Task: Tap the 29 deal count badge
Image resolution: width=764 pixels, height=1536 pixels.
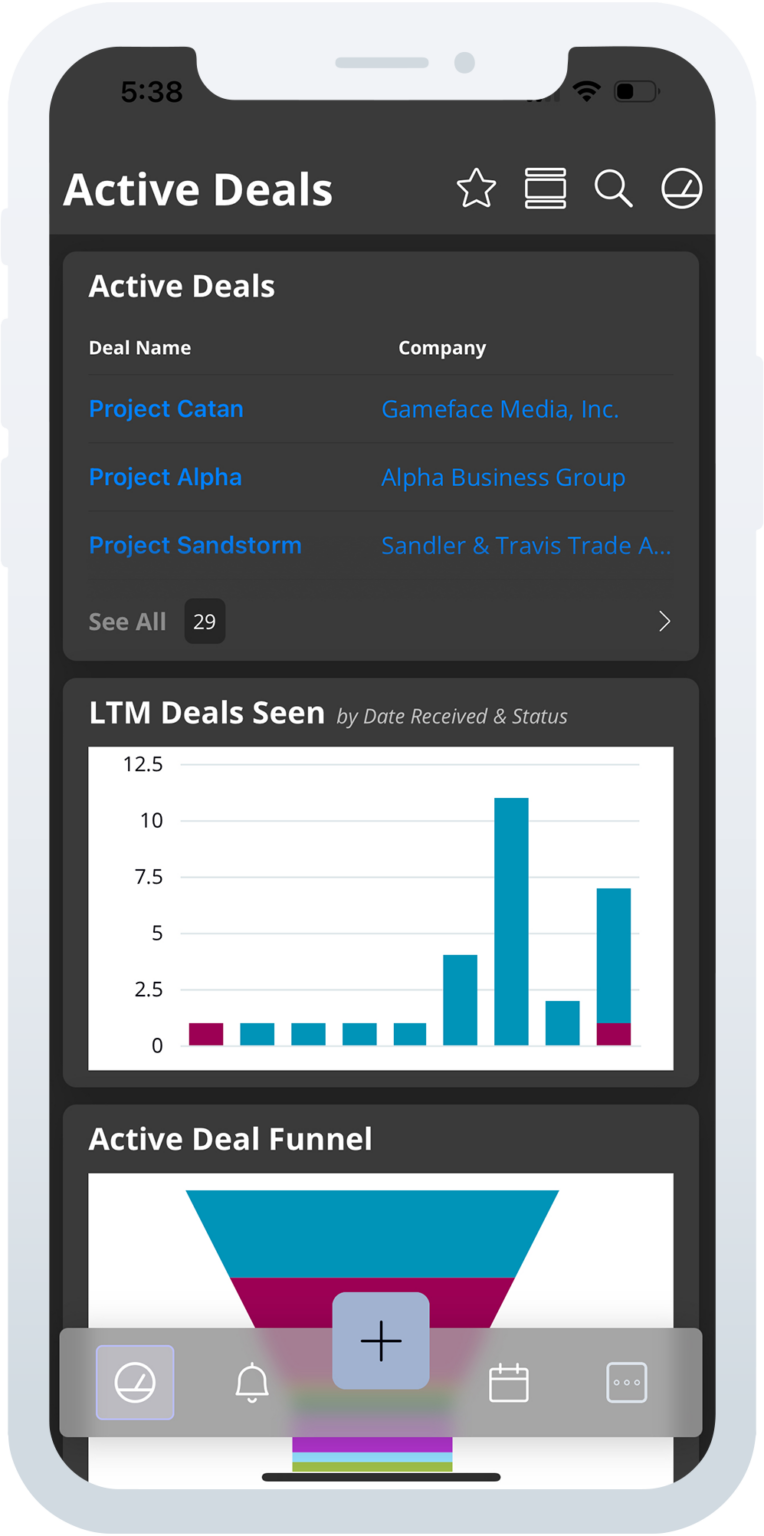Action: pyautogui.click(x=204, y=621)
